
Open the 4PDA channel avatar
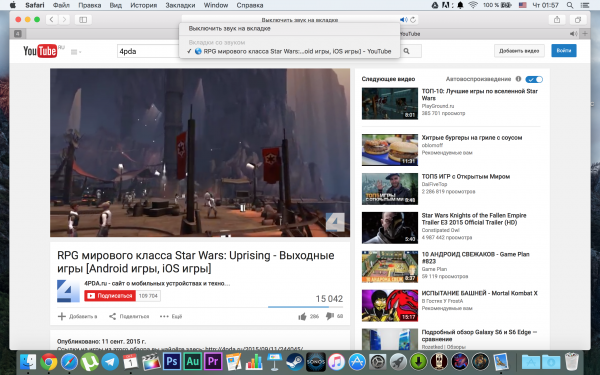point(68,291)
